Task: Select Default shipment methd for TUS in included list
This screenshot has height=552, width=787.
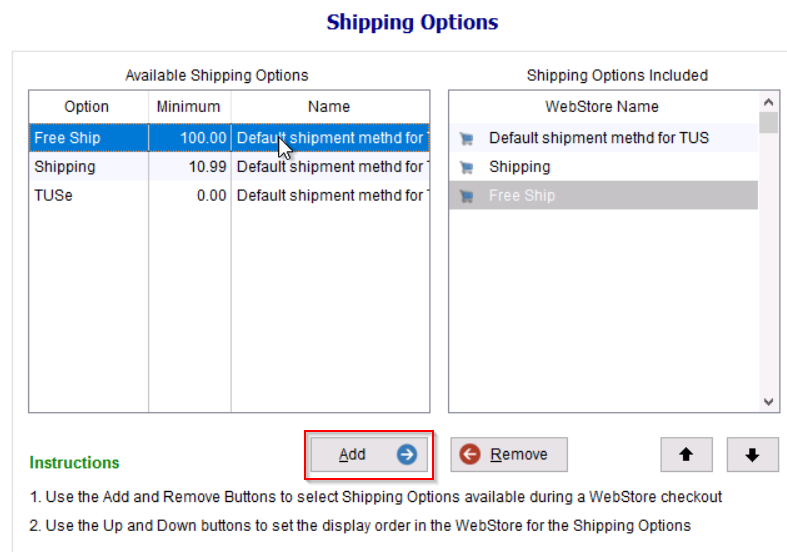Action: (598, 138)
